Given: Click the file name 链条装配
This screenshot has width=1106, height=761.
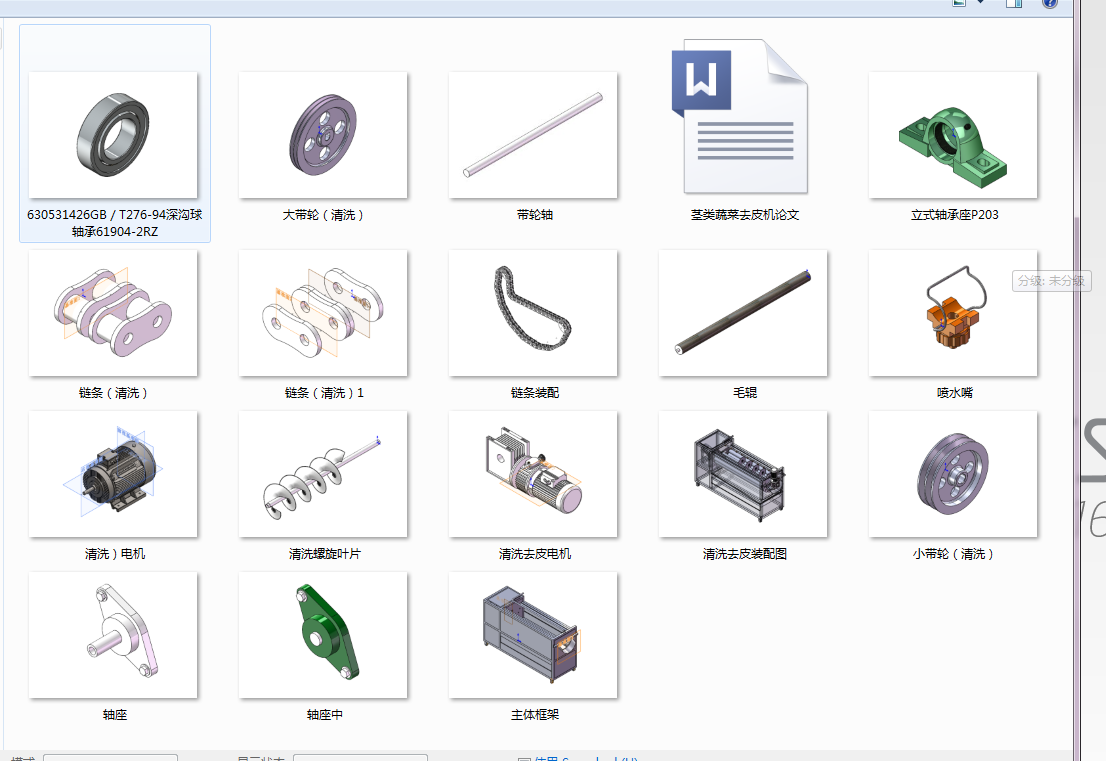Looking at the screenshot, I should (x=535, y=393).
